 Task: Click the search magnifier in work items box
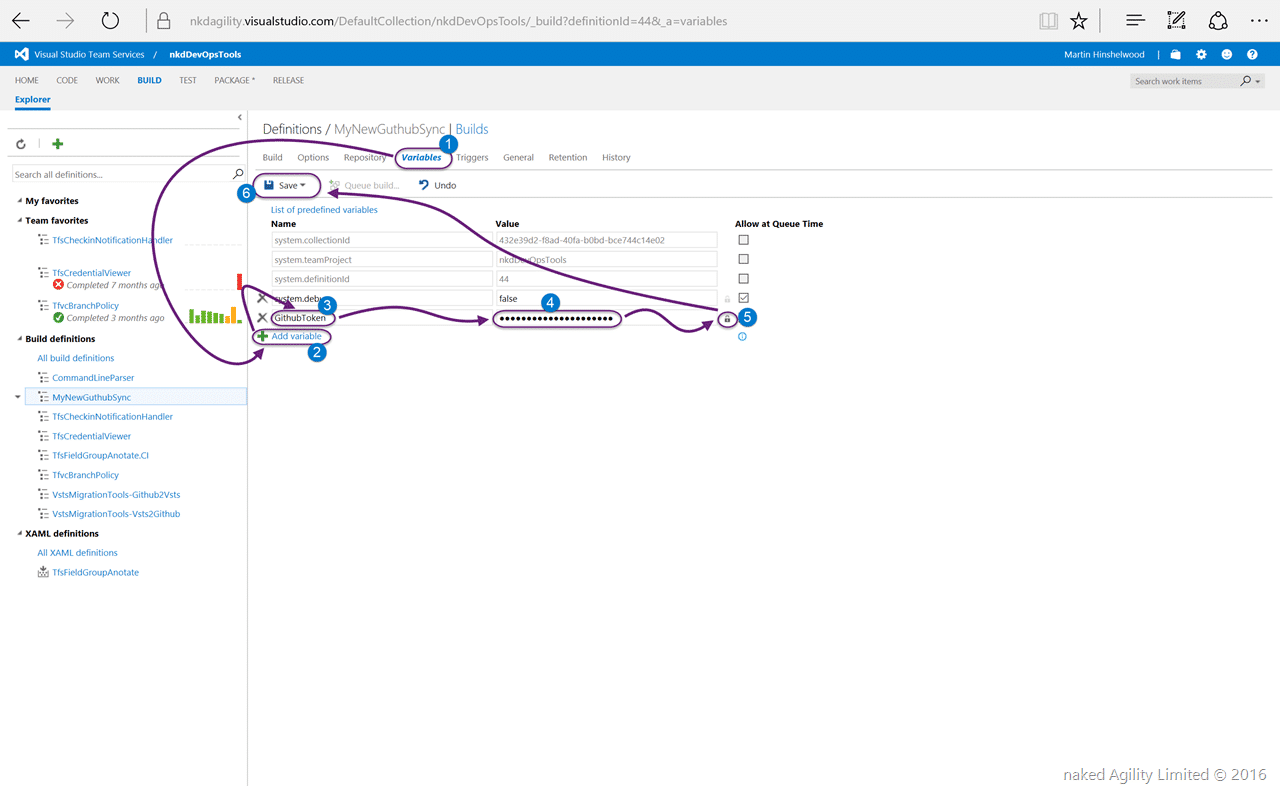[1245, 81]
